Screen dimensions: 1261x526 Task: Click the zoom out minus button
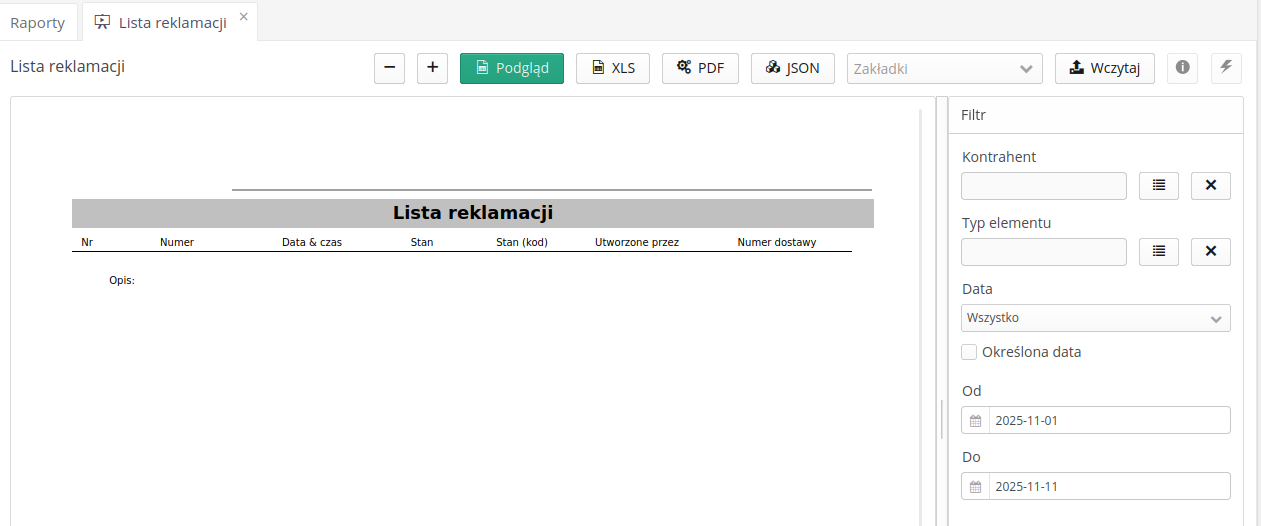pos(389,68)
